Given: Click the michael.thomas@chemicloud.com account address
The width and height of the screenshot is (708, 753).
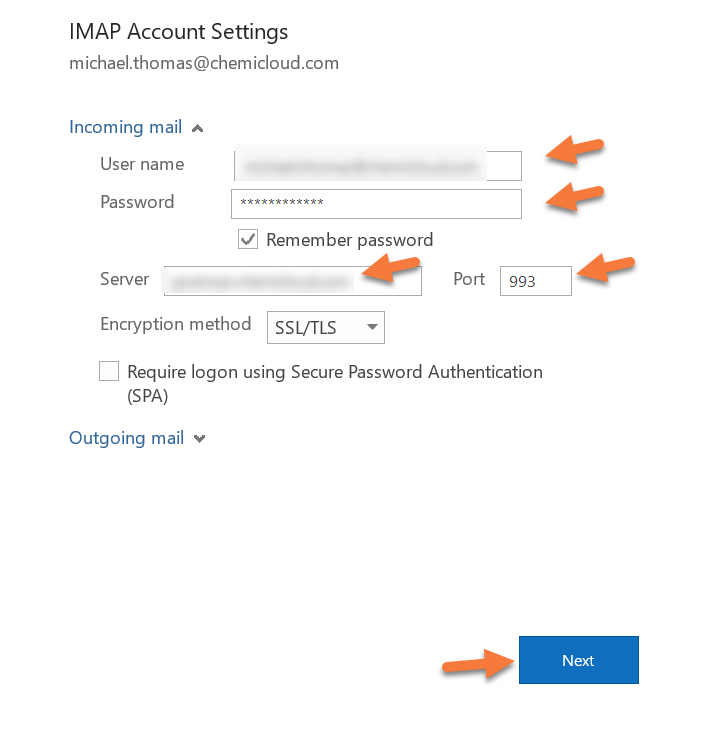Looking at the screenshot, I should pyautogui.click(x=204, y=63).
